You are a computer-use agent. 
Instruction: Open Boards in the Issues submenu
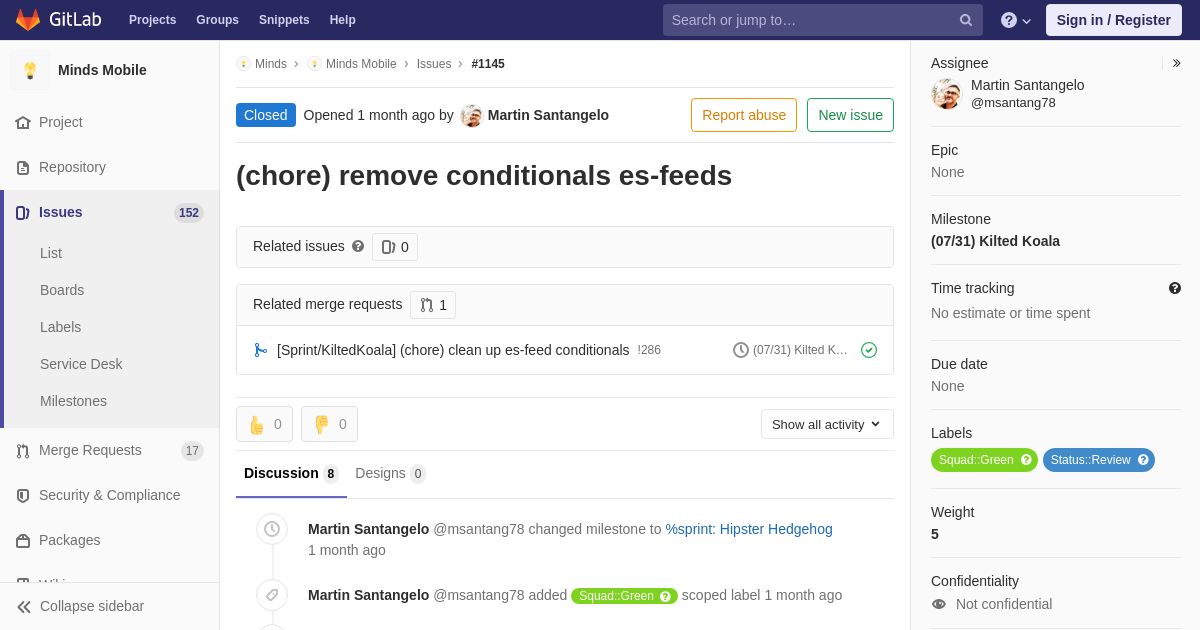click(62, 290)
